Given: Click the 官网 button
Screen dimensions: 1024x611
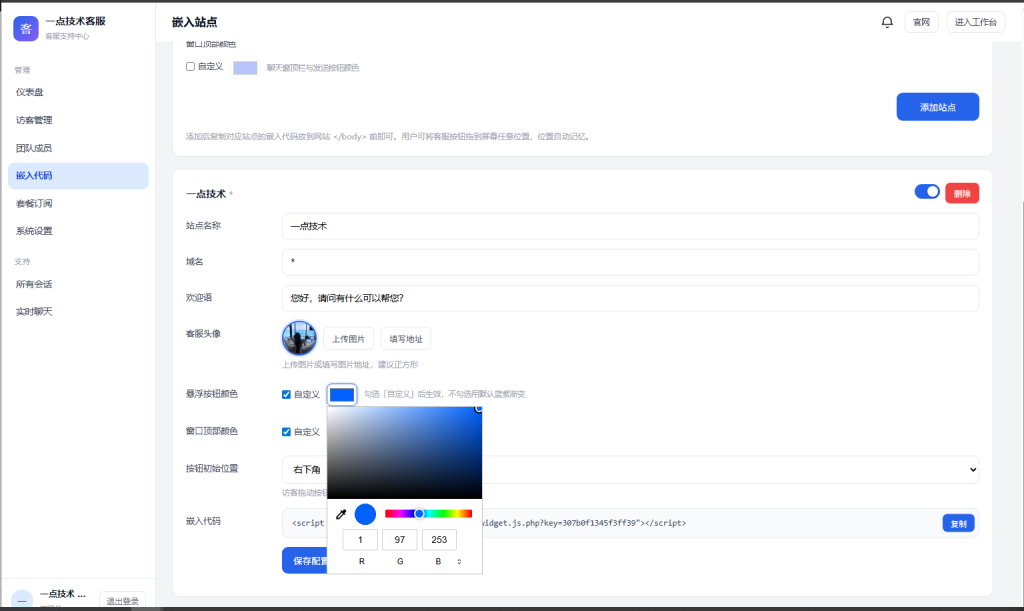Looking at the screenshot, I should point(921,22).
